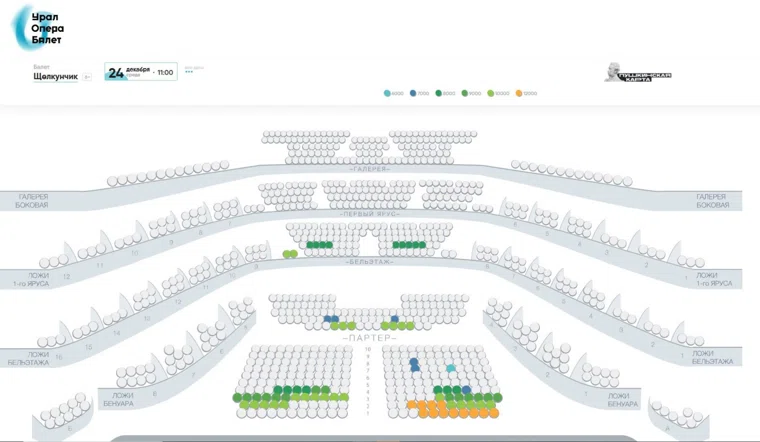Image resolution: width=760 pixels, height=442 pixels.
Task: Click the central ГАЛЕРЕЯ section label
Action: pyautogui.click(x=370, y=168)
